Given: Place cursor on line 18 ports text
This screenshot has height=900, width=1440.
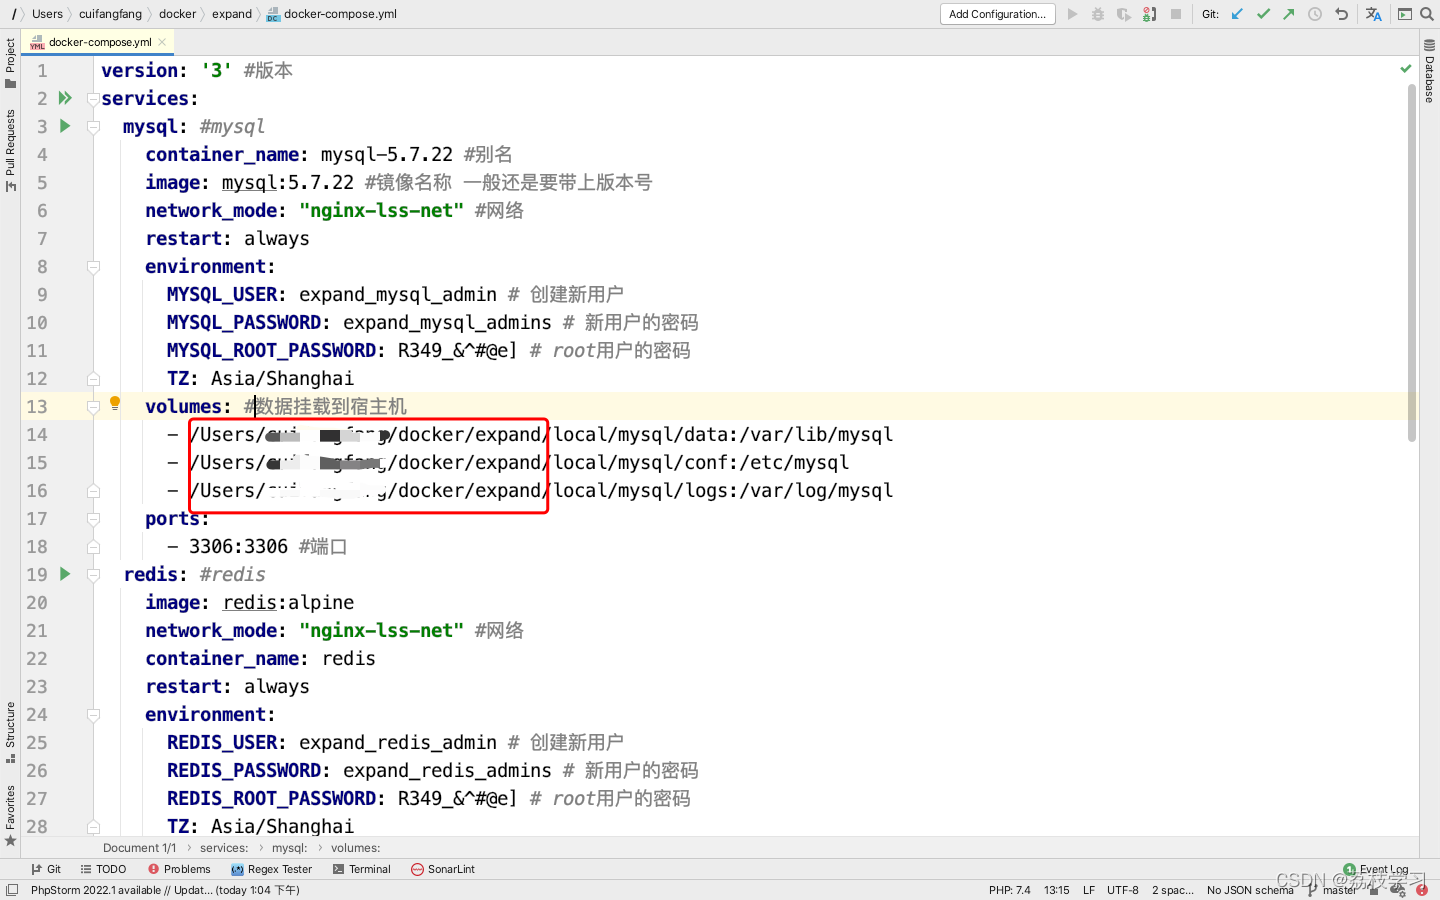Looking at the screenshot, I should coord(238,546).
